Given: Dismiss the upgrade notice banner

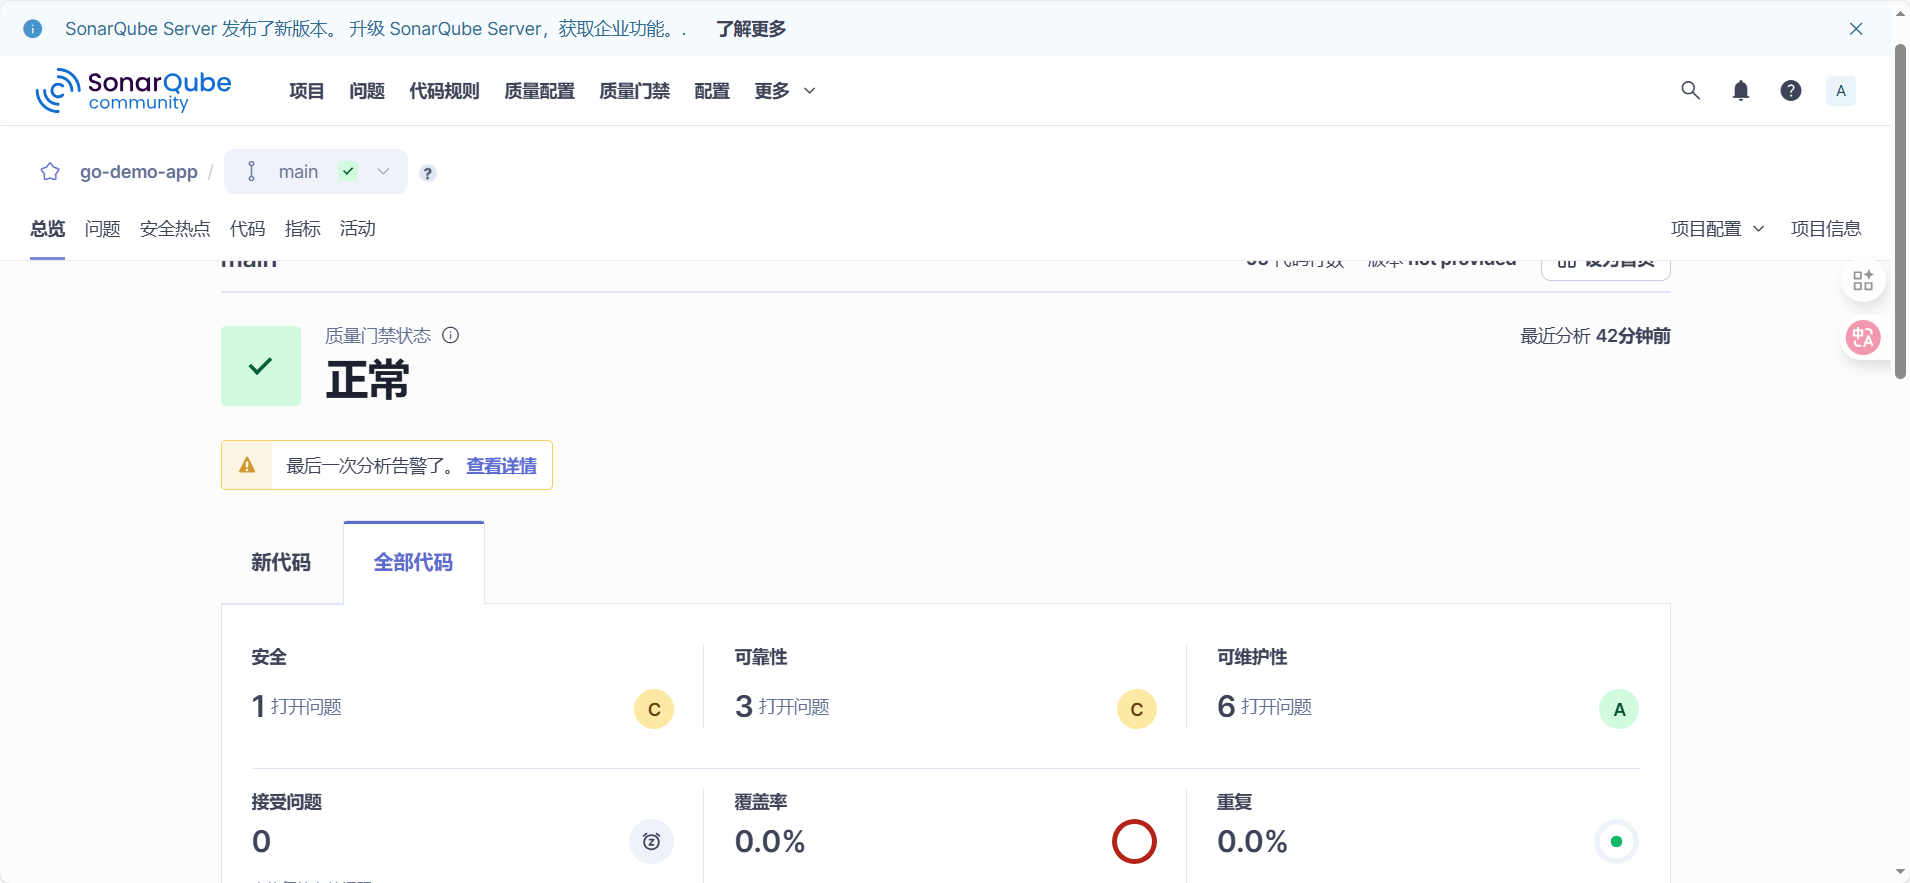Looking at the screenshot, I should (x=1856, y=29).
